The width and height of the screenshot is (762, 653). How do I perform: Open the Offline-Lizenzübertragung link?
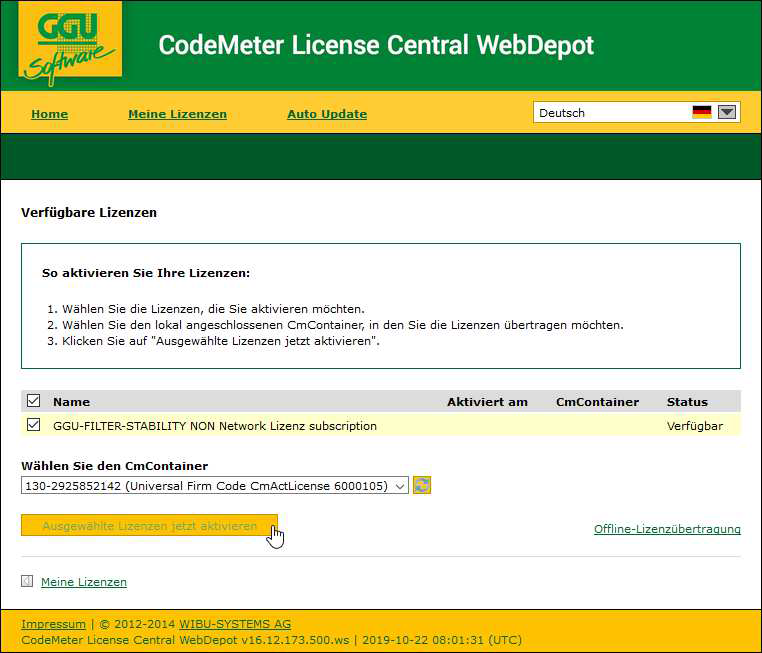667,529
